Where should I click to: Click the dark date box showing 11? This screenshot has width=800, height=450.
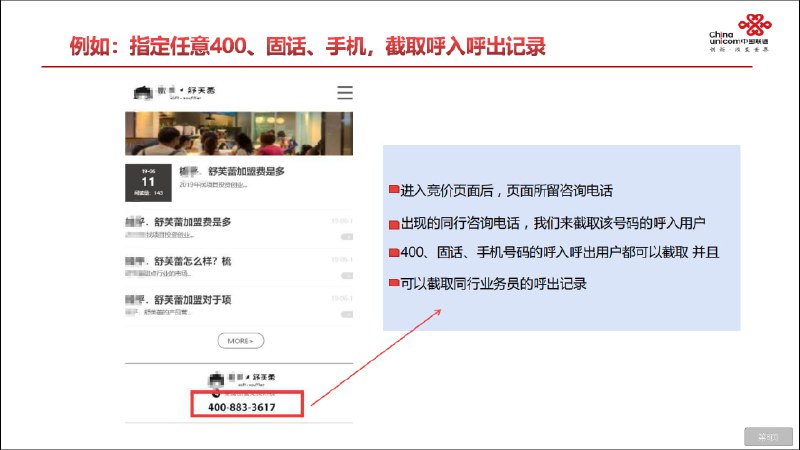coord(147,181)
